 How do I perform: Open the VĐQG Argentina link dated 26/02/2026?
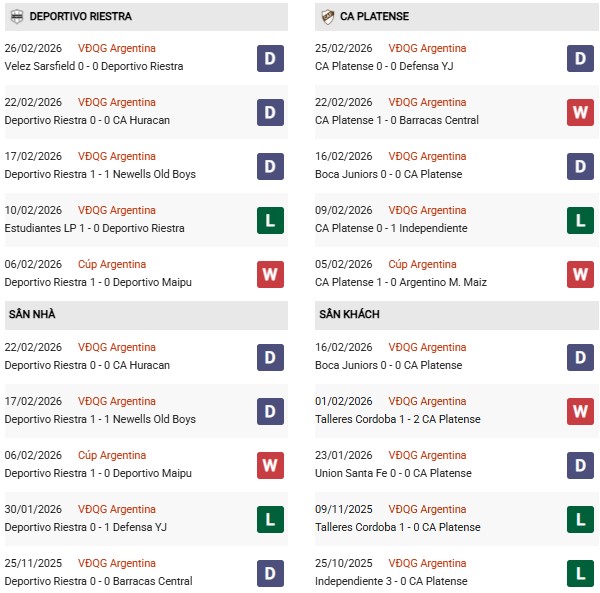(x=117, y=48)
